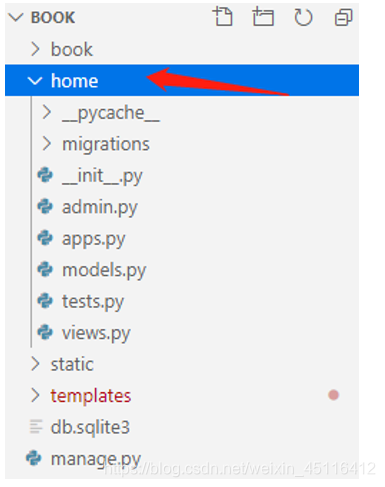Open tests.py in the editor

click(x=93, y=302)
